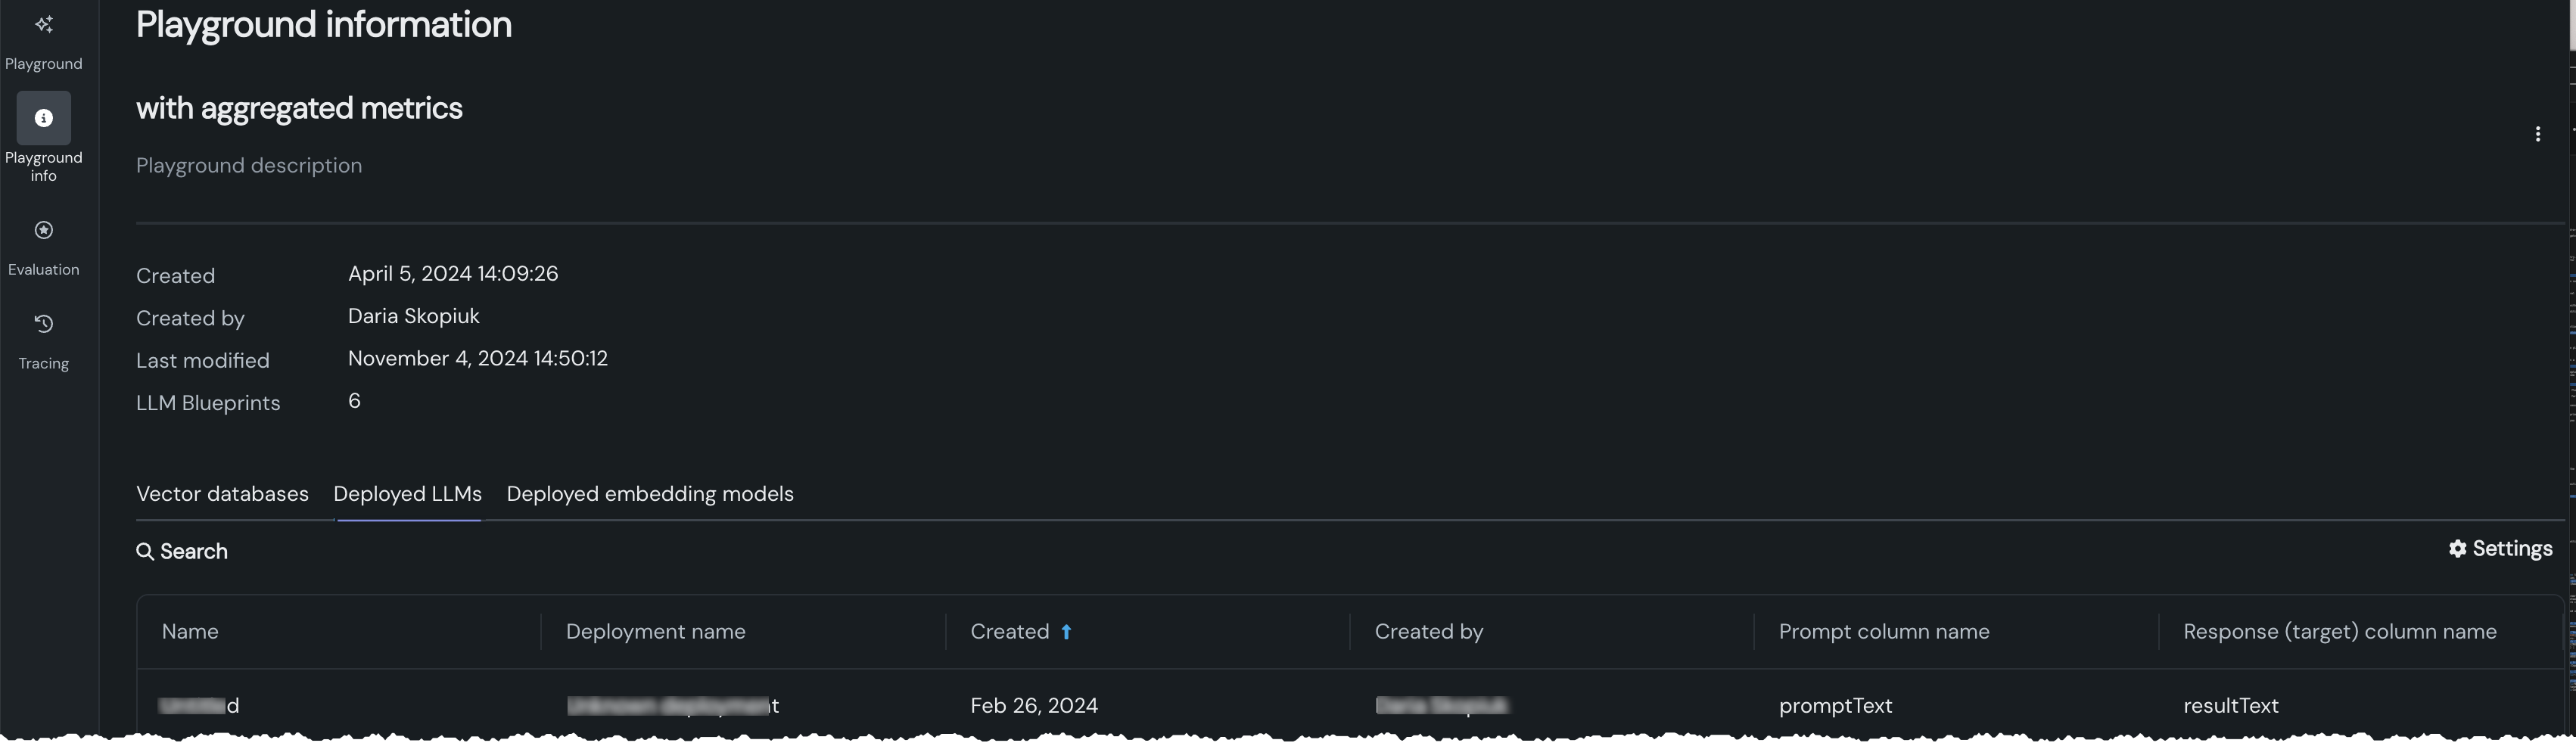Toggle the Created column sort arrow

[1066, 632]
